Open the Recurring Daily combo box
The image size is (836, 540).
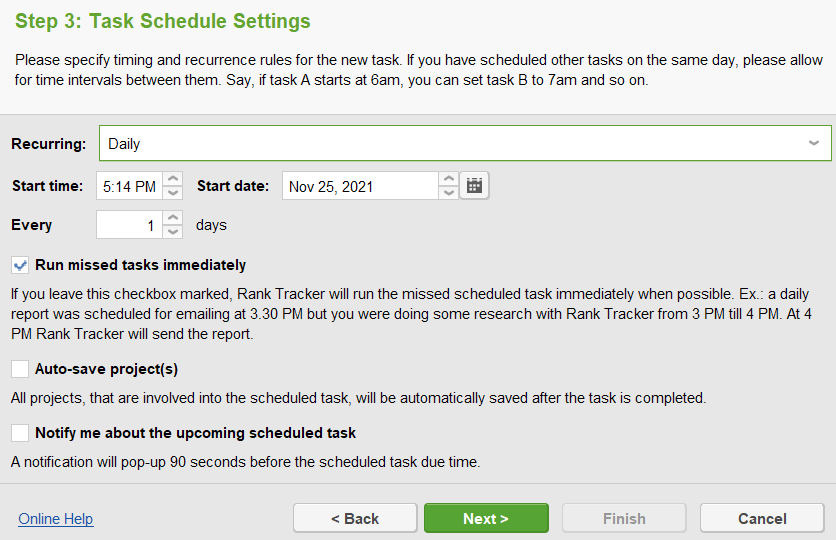465,143
